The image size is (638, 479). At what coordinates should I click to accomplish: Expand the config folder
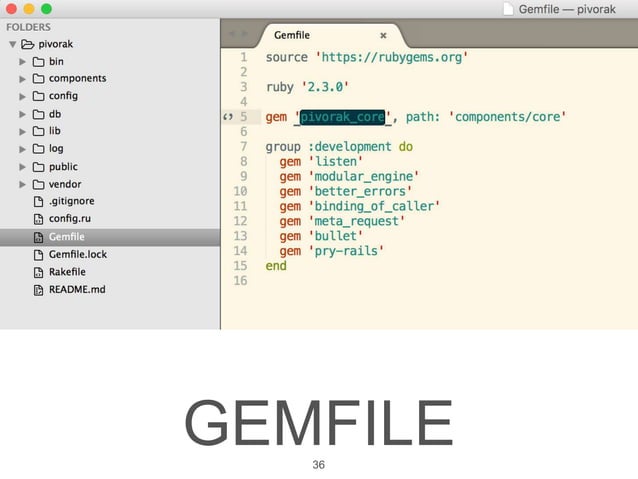[x=22, y=96]
